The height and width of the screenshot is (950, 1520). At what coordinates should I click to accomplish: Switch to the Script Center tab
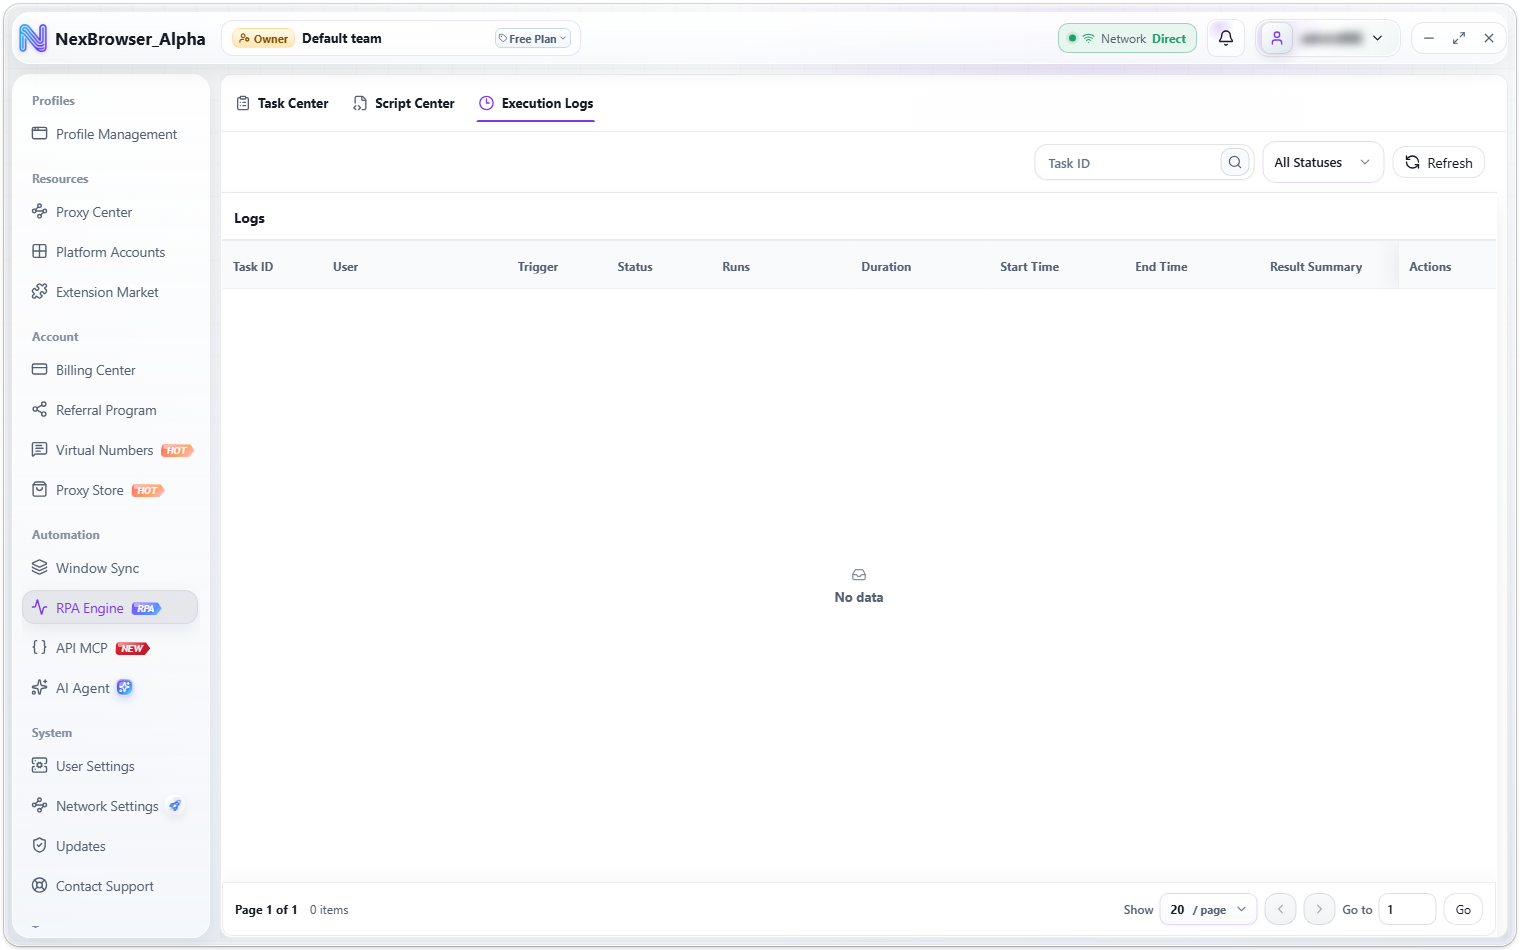coord(404,104)
